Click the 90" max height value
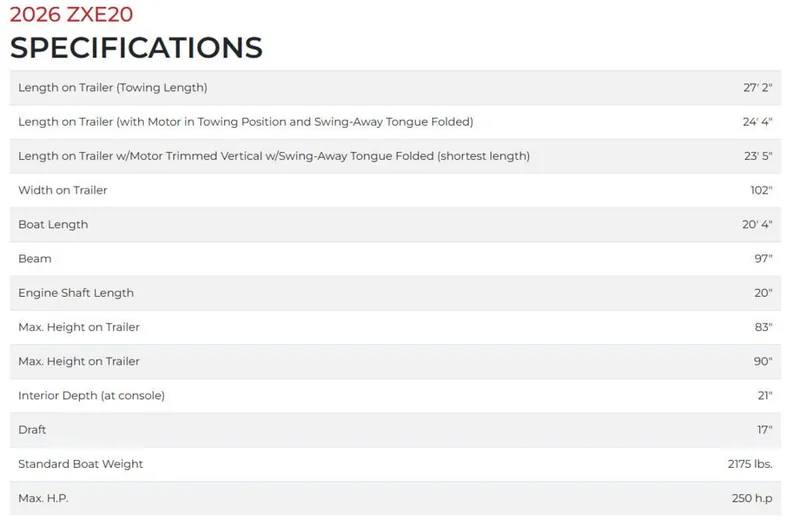Screen dimensions: 800x520 [x=764, y=361]
